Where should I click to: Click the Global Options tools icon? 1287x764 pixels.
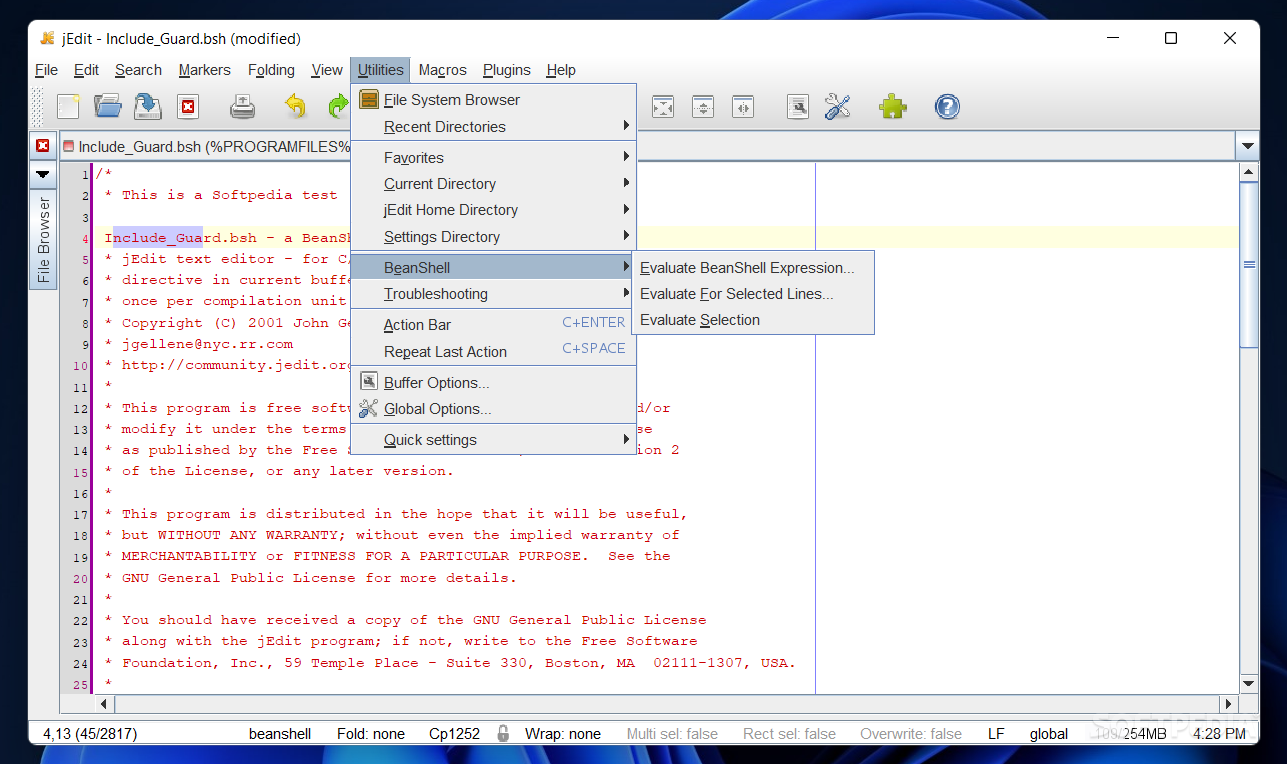838,107
